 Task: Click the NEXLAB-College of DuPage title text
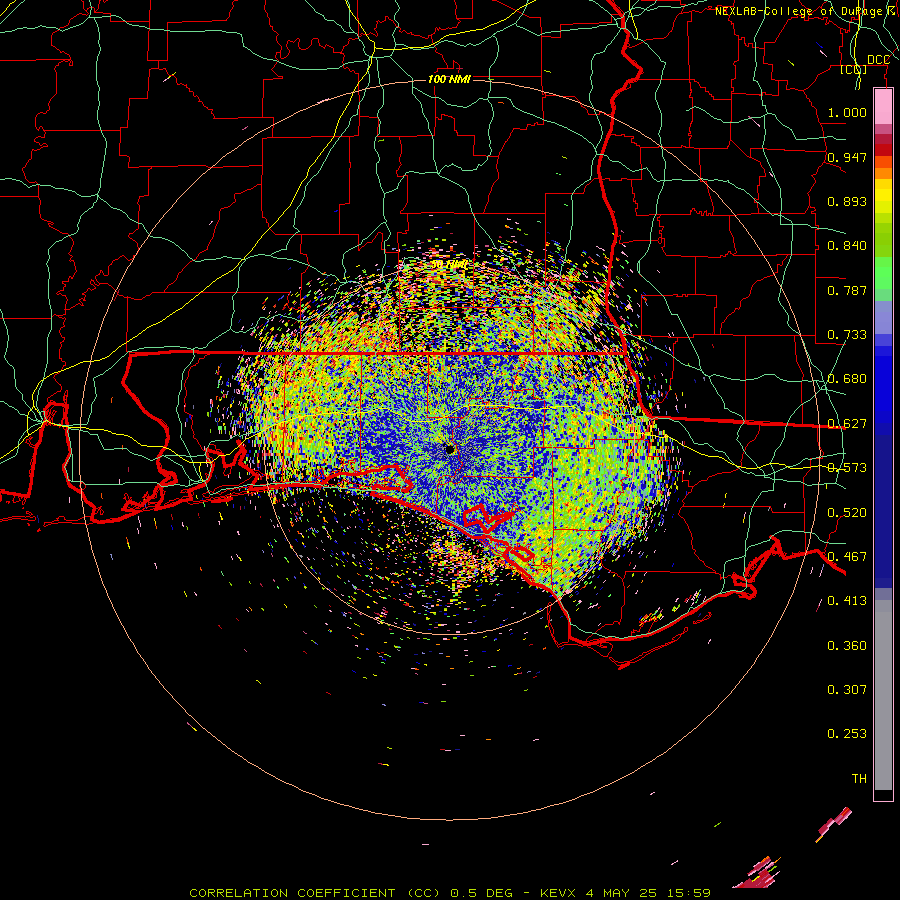click(x=807, y=11)
